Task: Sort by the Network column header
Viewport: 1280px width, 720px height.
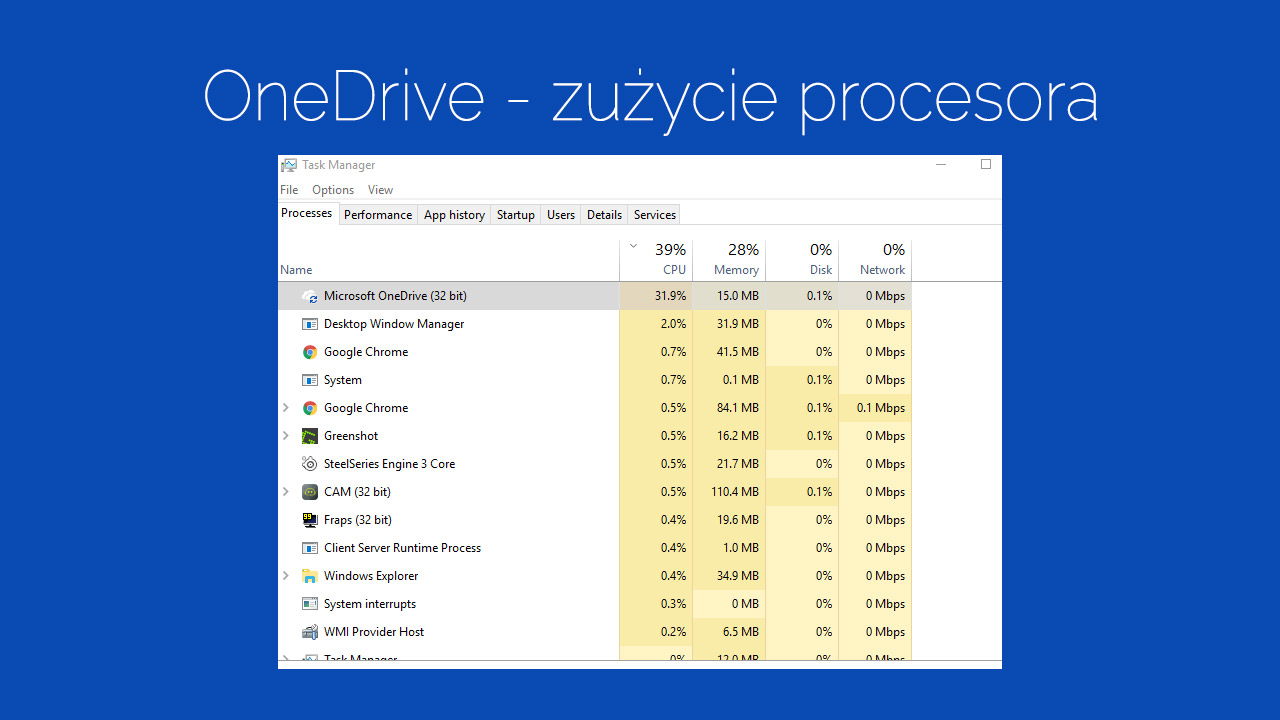Action: (x=875, y=260)
